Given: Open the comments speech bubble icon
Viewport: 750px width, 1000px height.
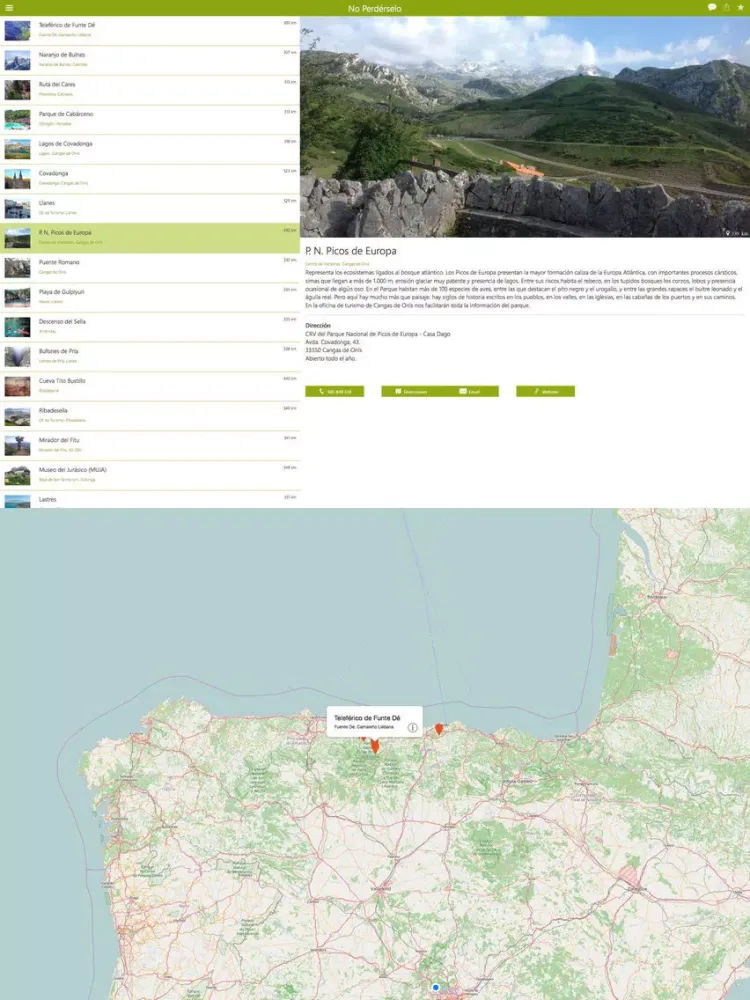Looking at the screenshot, I should [712, 7].
